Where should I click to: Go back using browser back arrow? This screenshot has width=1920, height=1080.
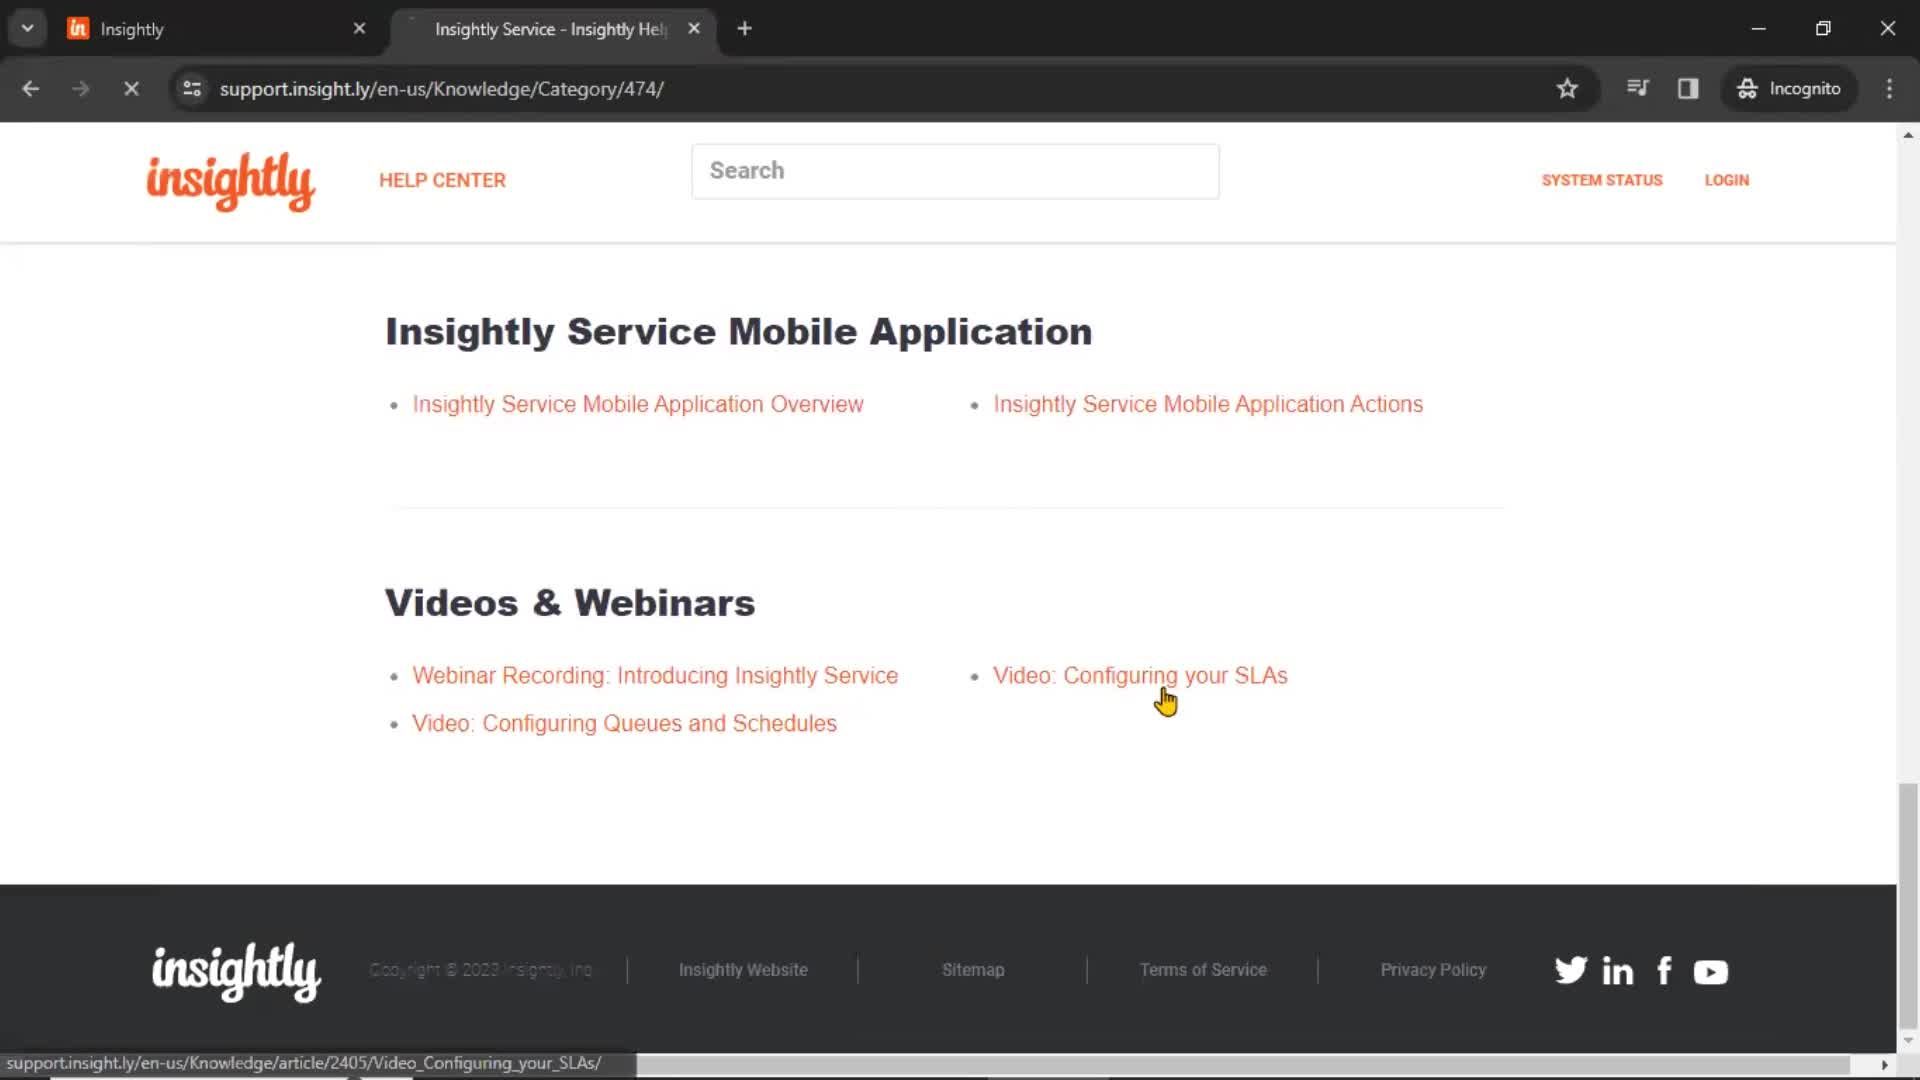point(31,89)
